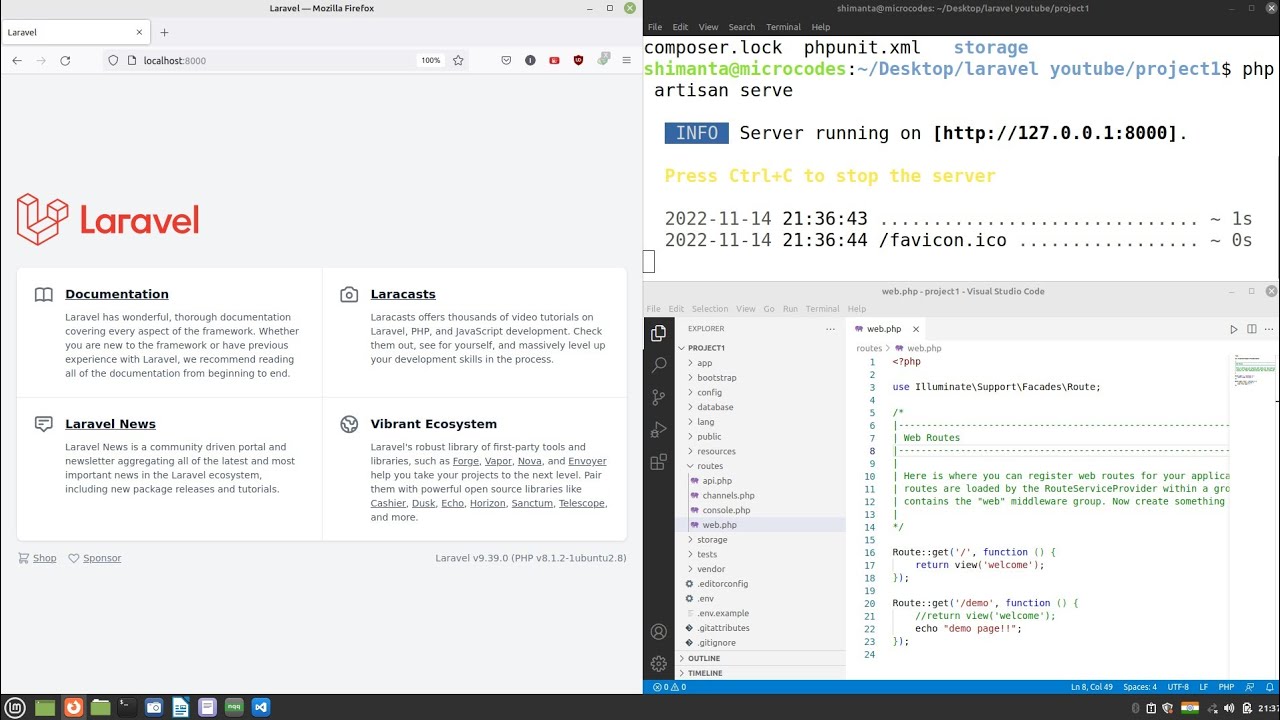Open the Accounts menu in VS Code

(x=658, y=632)
